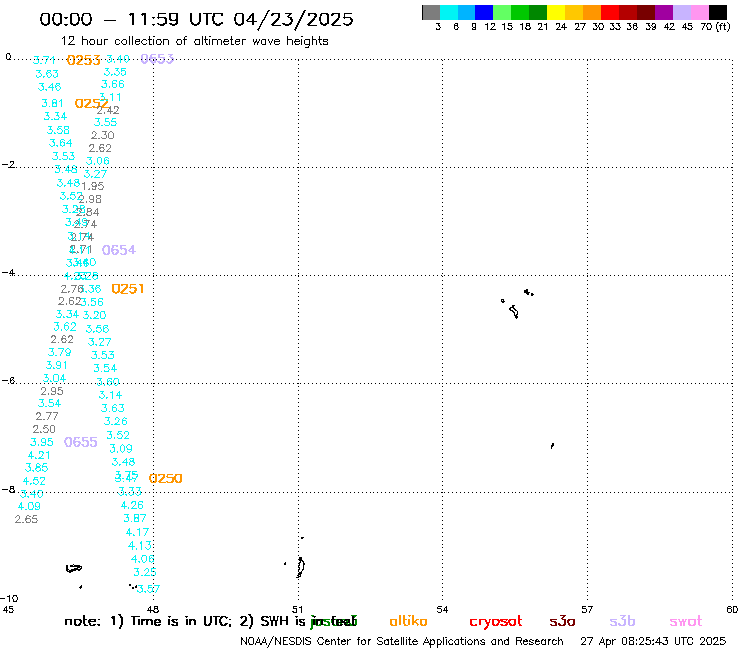740x650 pixels.
Task: Click the gray value 2.77
Action: coord(47,416)
